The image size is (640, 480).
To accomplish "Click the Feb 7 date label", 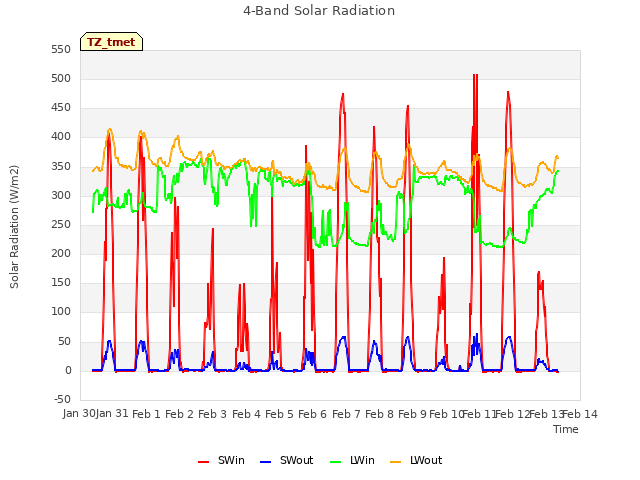I will (346, 414).
